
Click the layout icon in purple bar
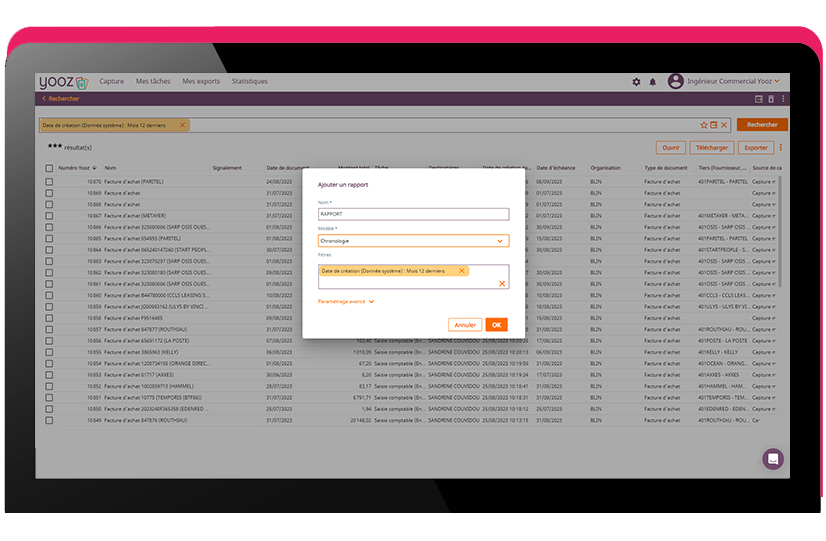759,99
